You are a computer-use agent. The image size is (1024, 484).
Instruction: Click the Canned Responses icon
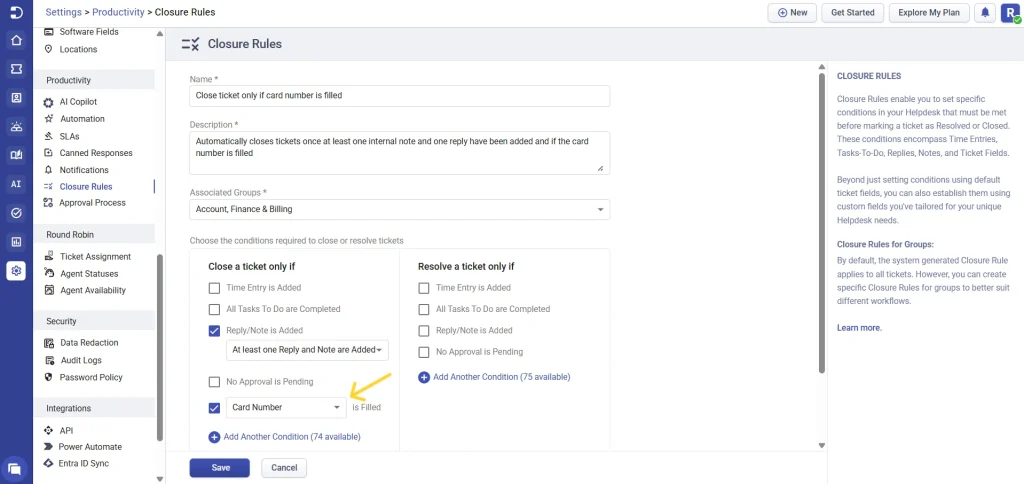48,153
